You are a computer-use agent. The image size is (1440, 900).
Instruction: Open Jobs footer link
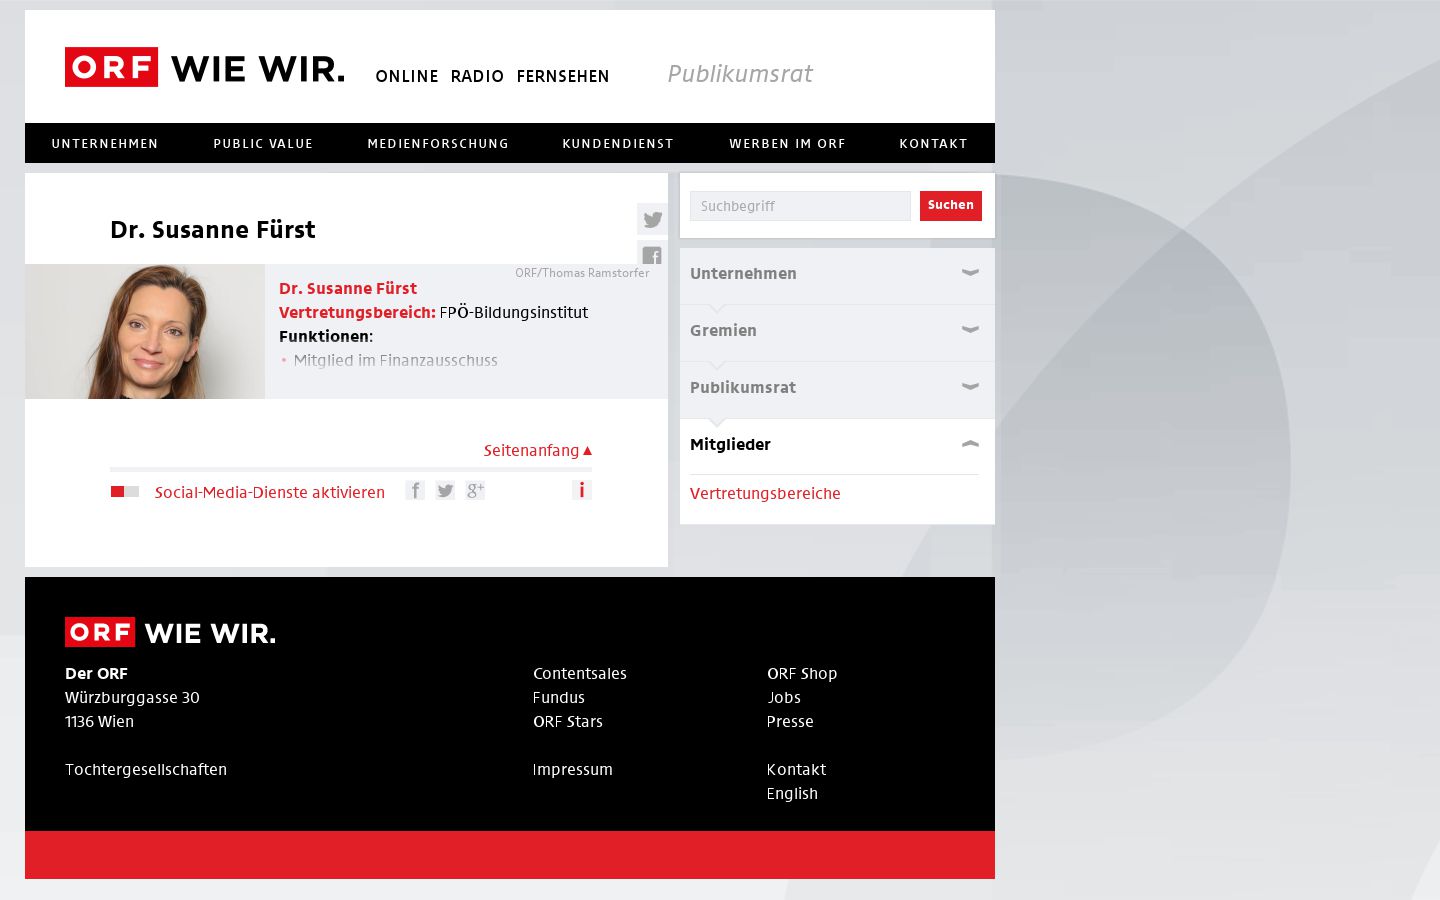click(x=784, y=697)
